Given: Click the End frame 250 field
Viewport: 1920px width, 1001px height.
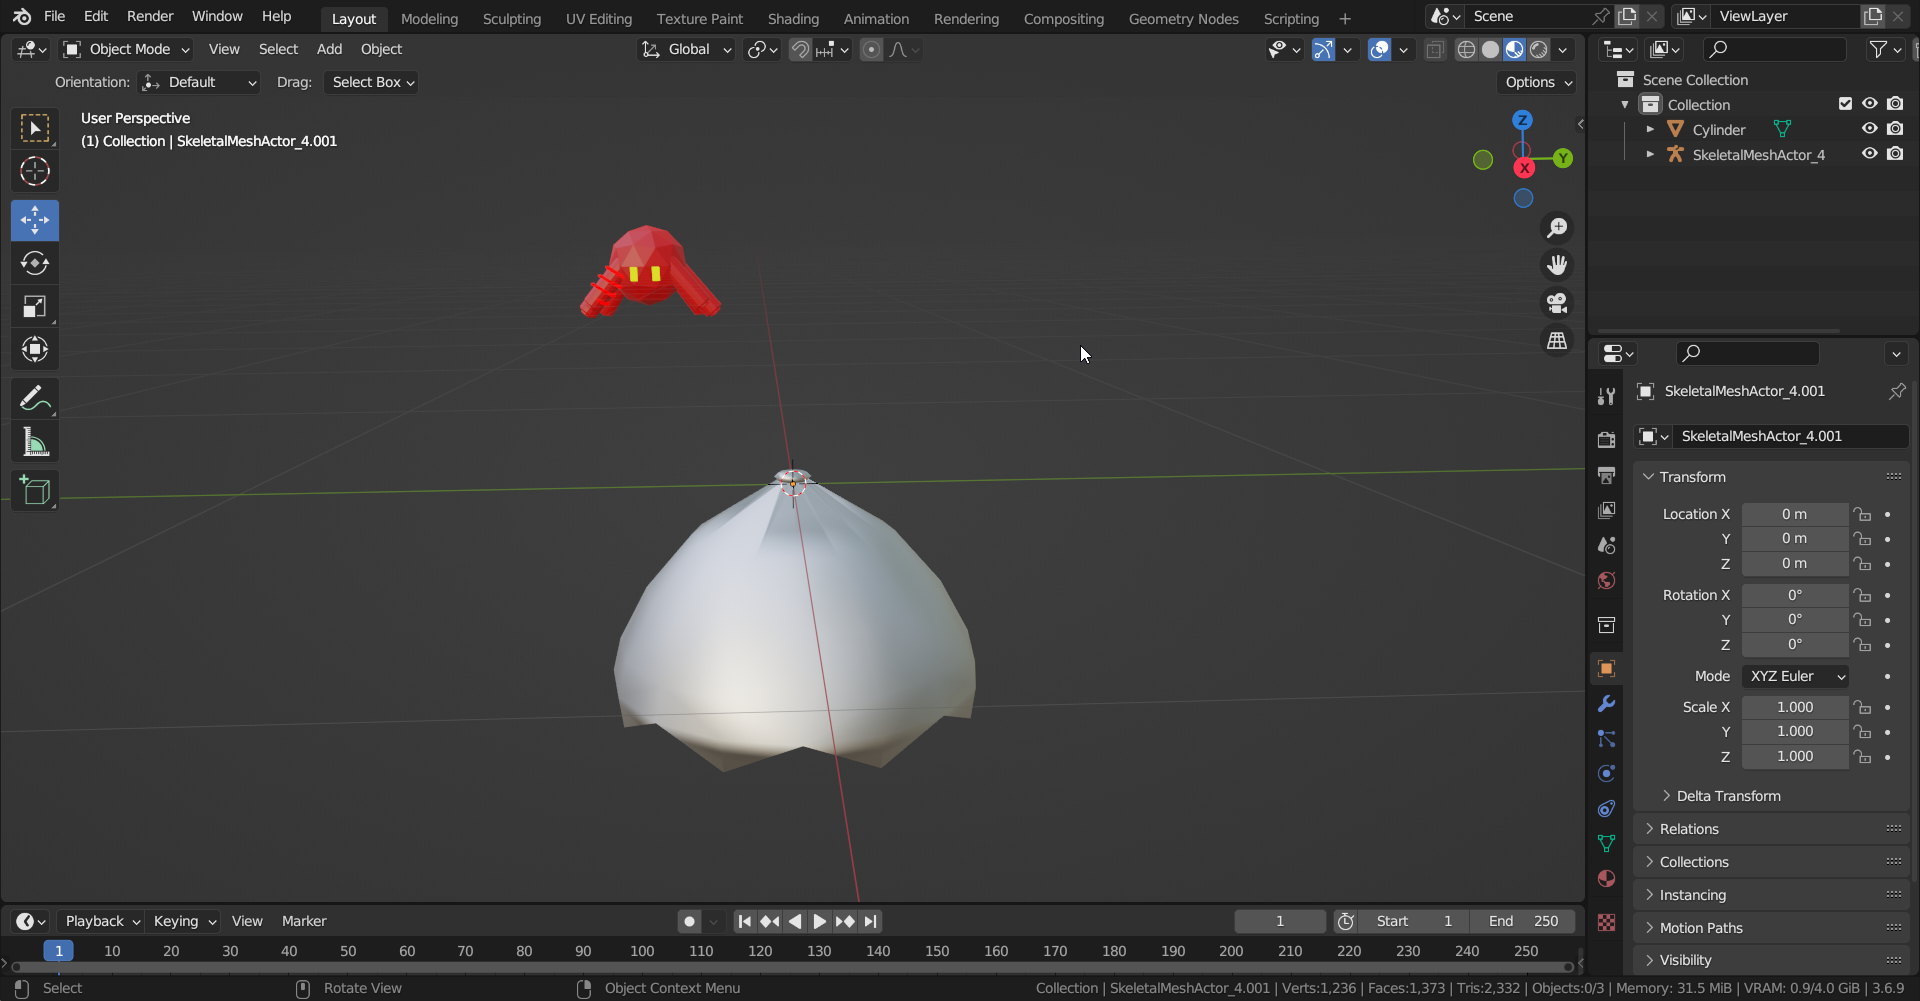Looking at the screenshot, I should 1523,921.
